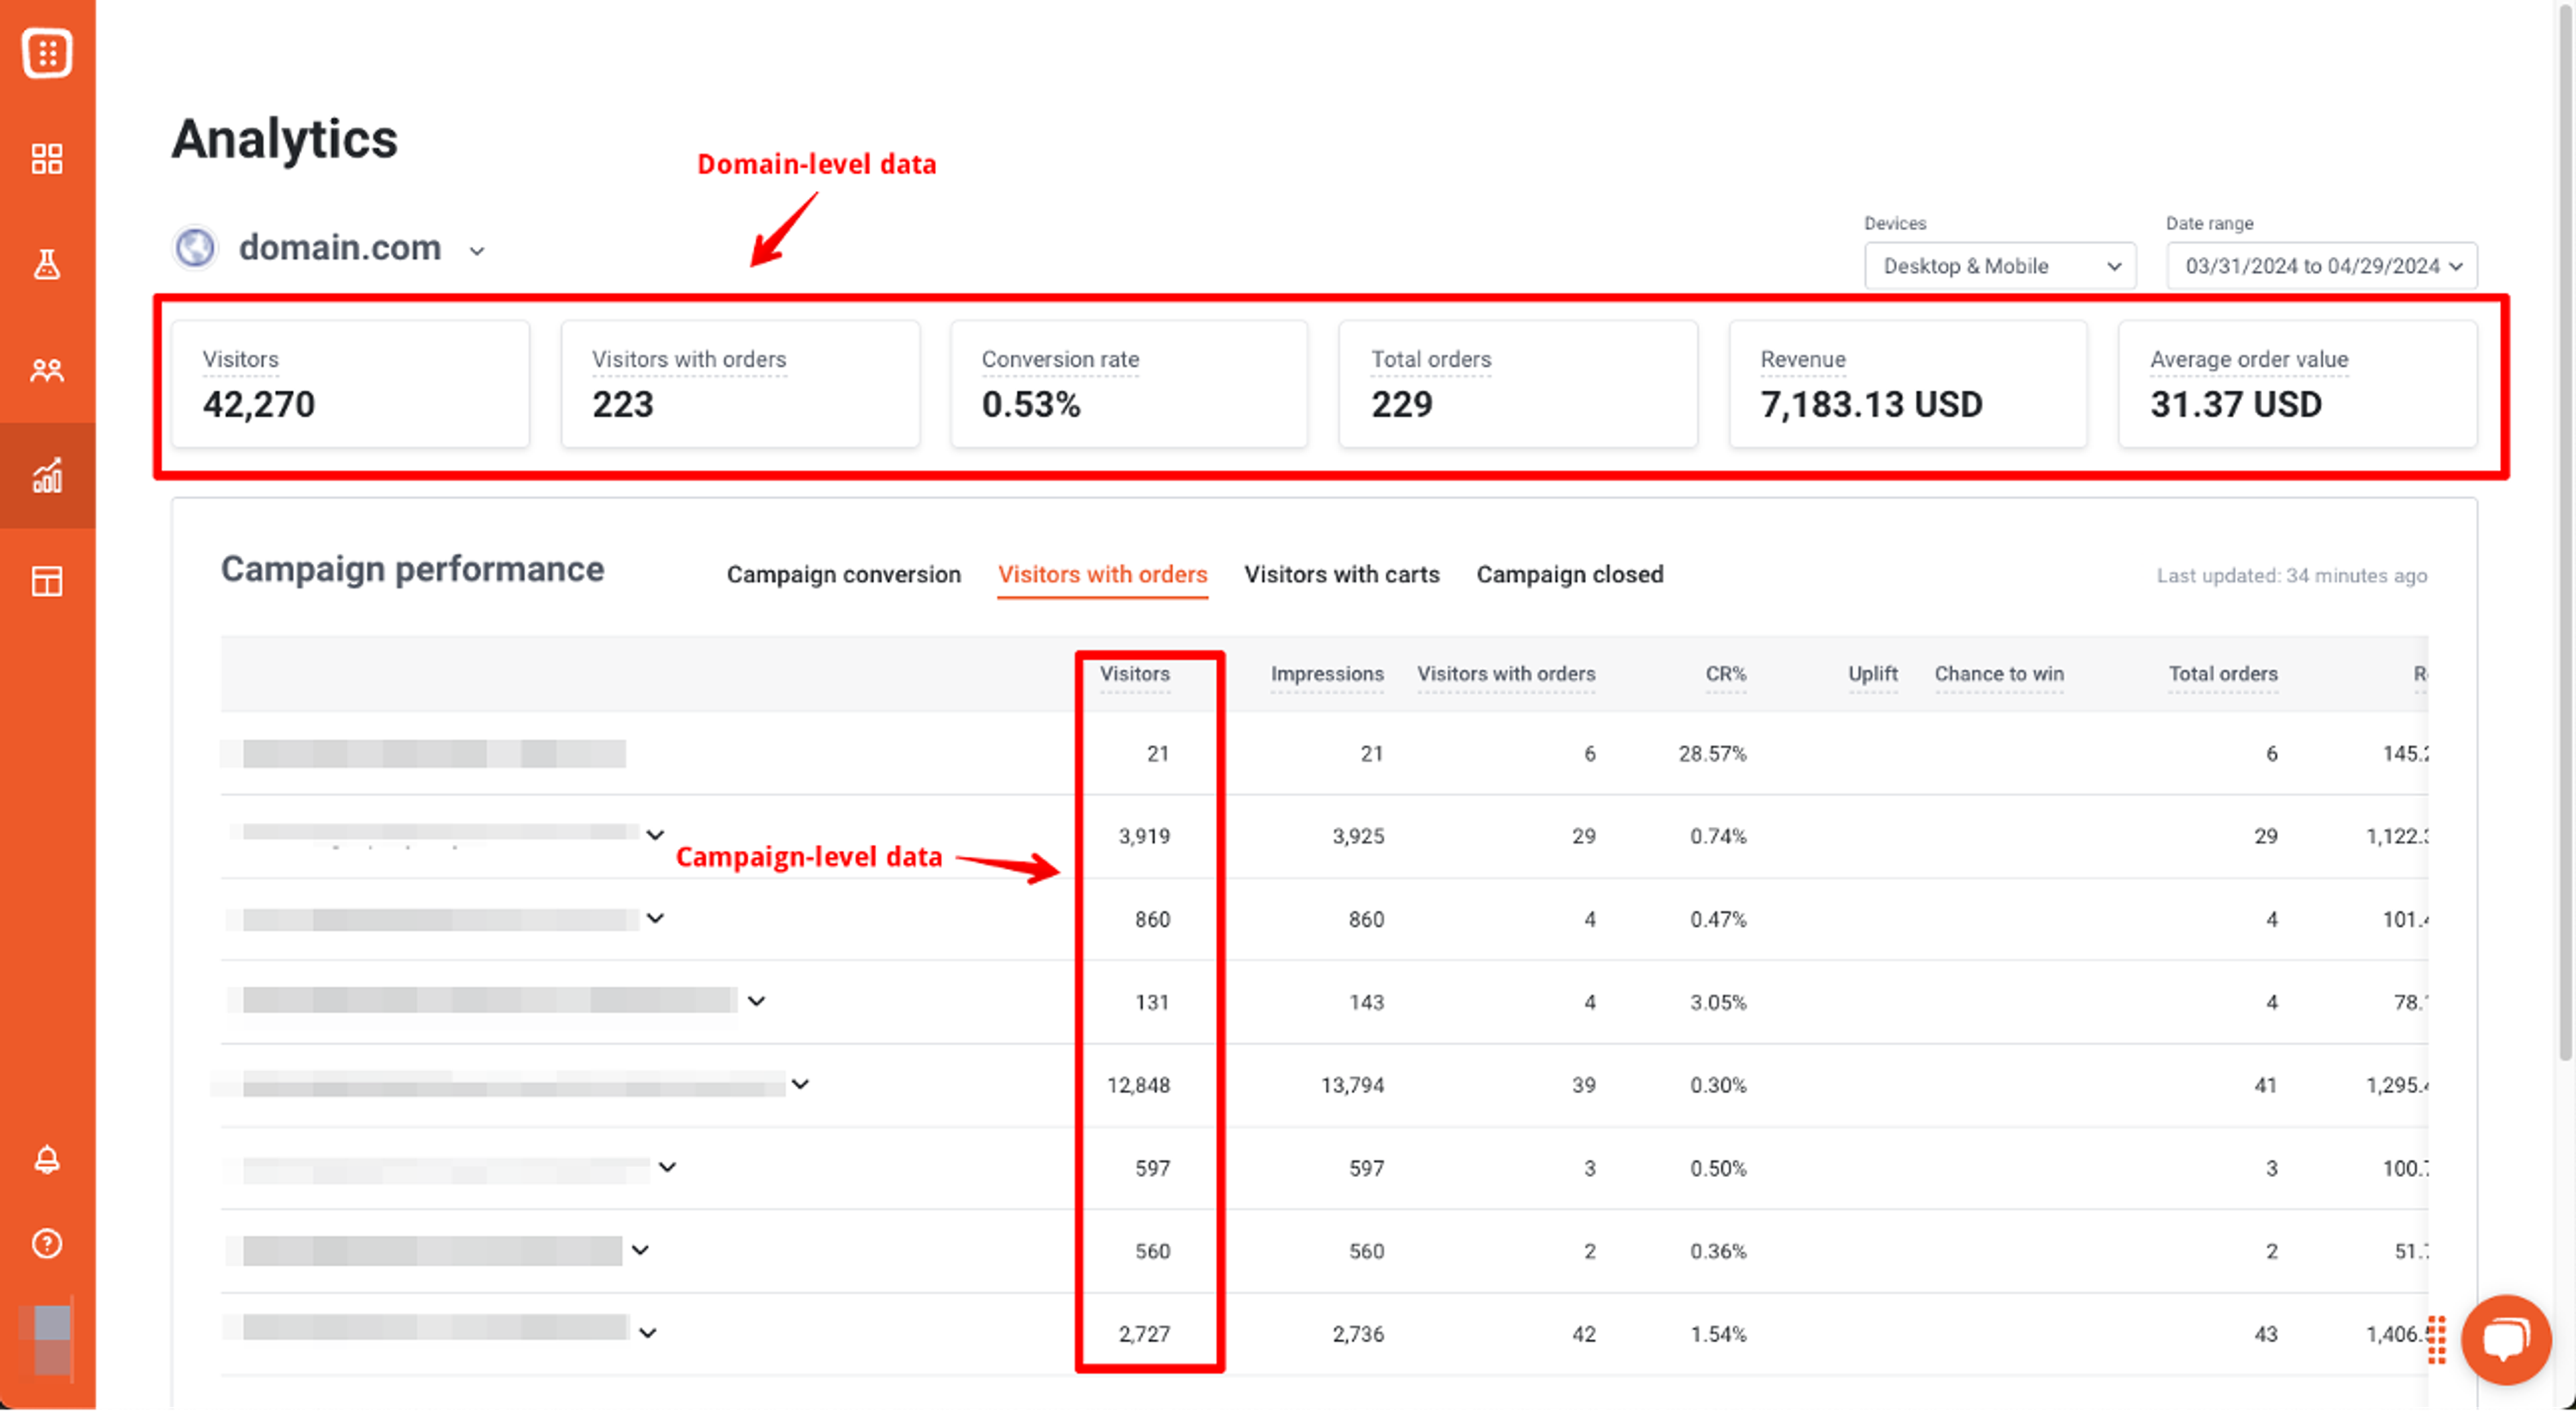Open the audience people icon
The width and height of the screenshot is (2576, 1411).
(x=47, y=371)
